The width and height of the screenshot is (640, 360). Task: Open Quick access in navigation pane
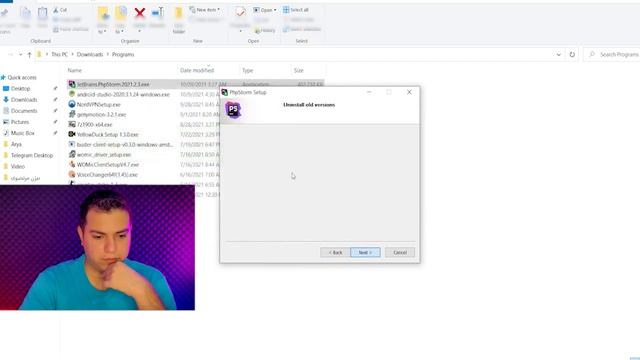click(22, 78)
